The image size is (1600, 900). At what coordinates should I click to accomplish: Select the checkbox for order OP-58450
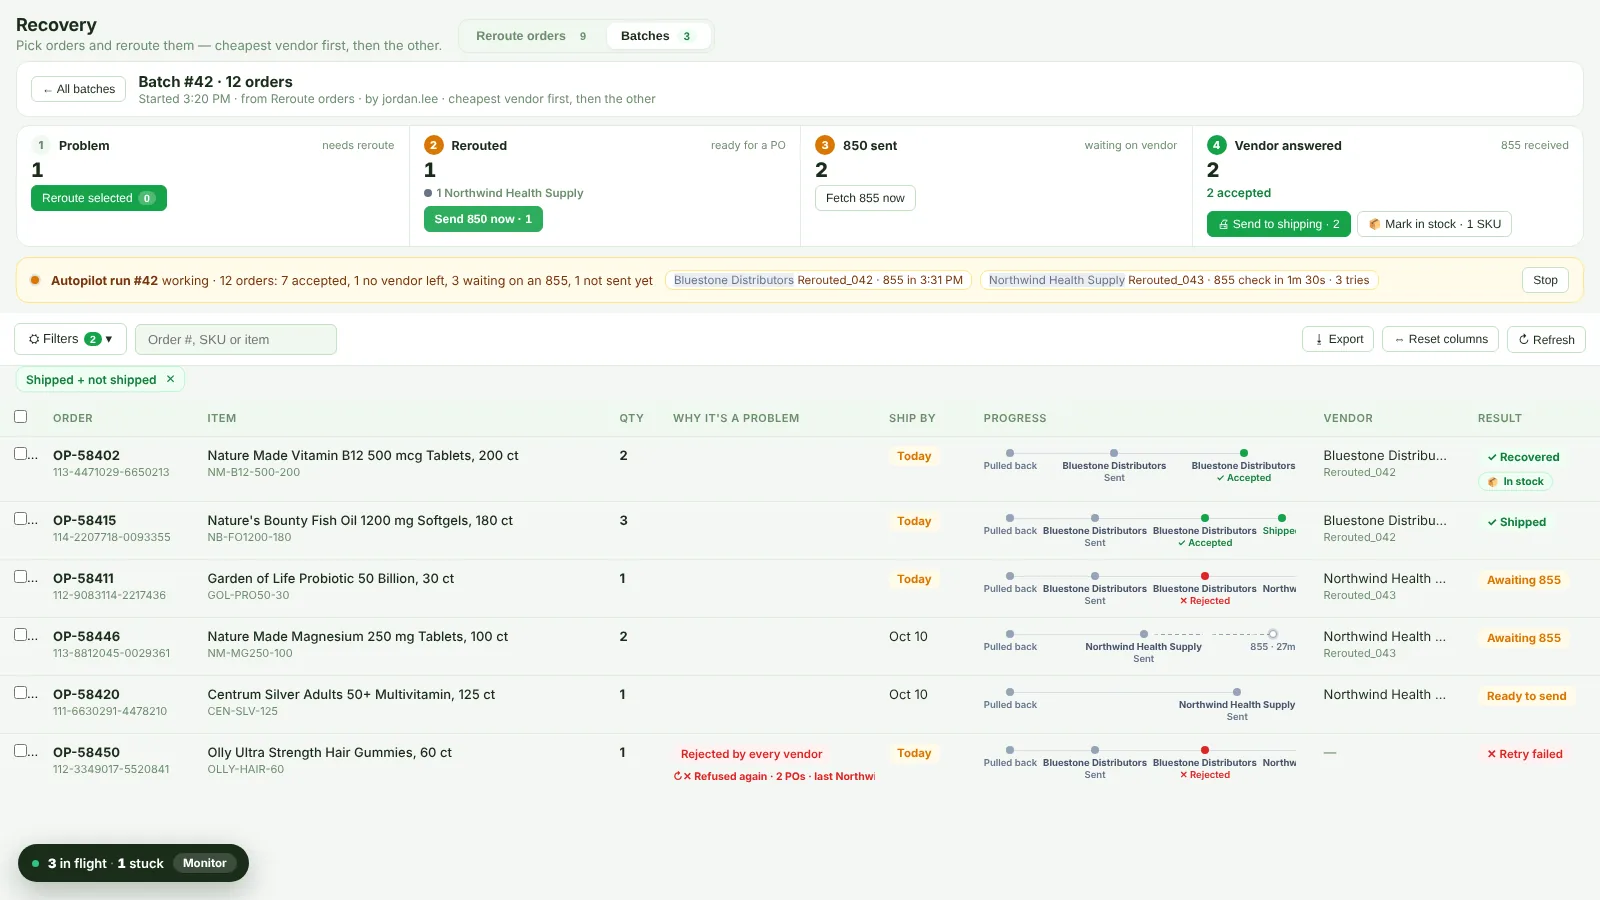(x=20, y=750)
